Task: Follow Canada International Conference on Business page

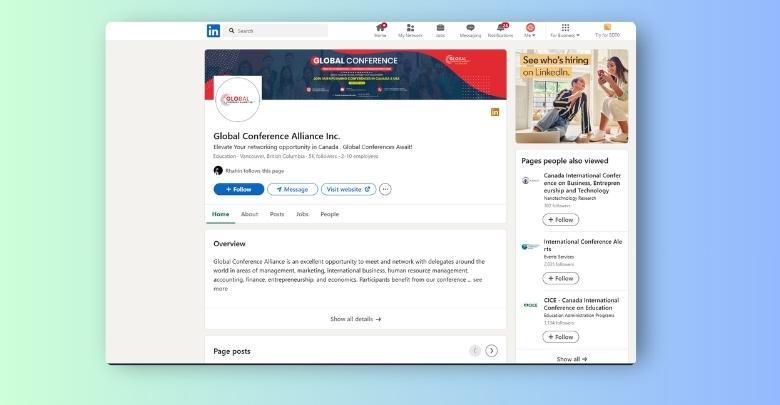Action: click(560, 220)
